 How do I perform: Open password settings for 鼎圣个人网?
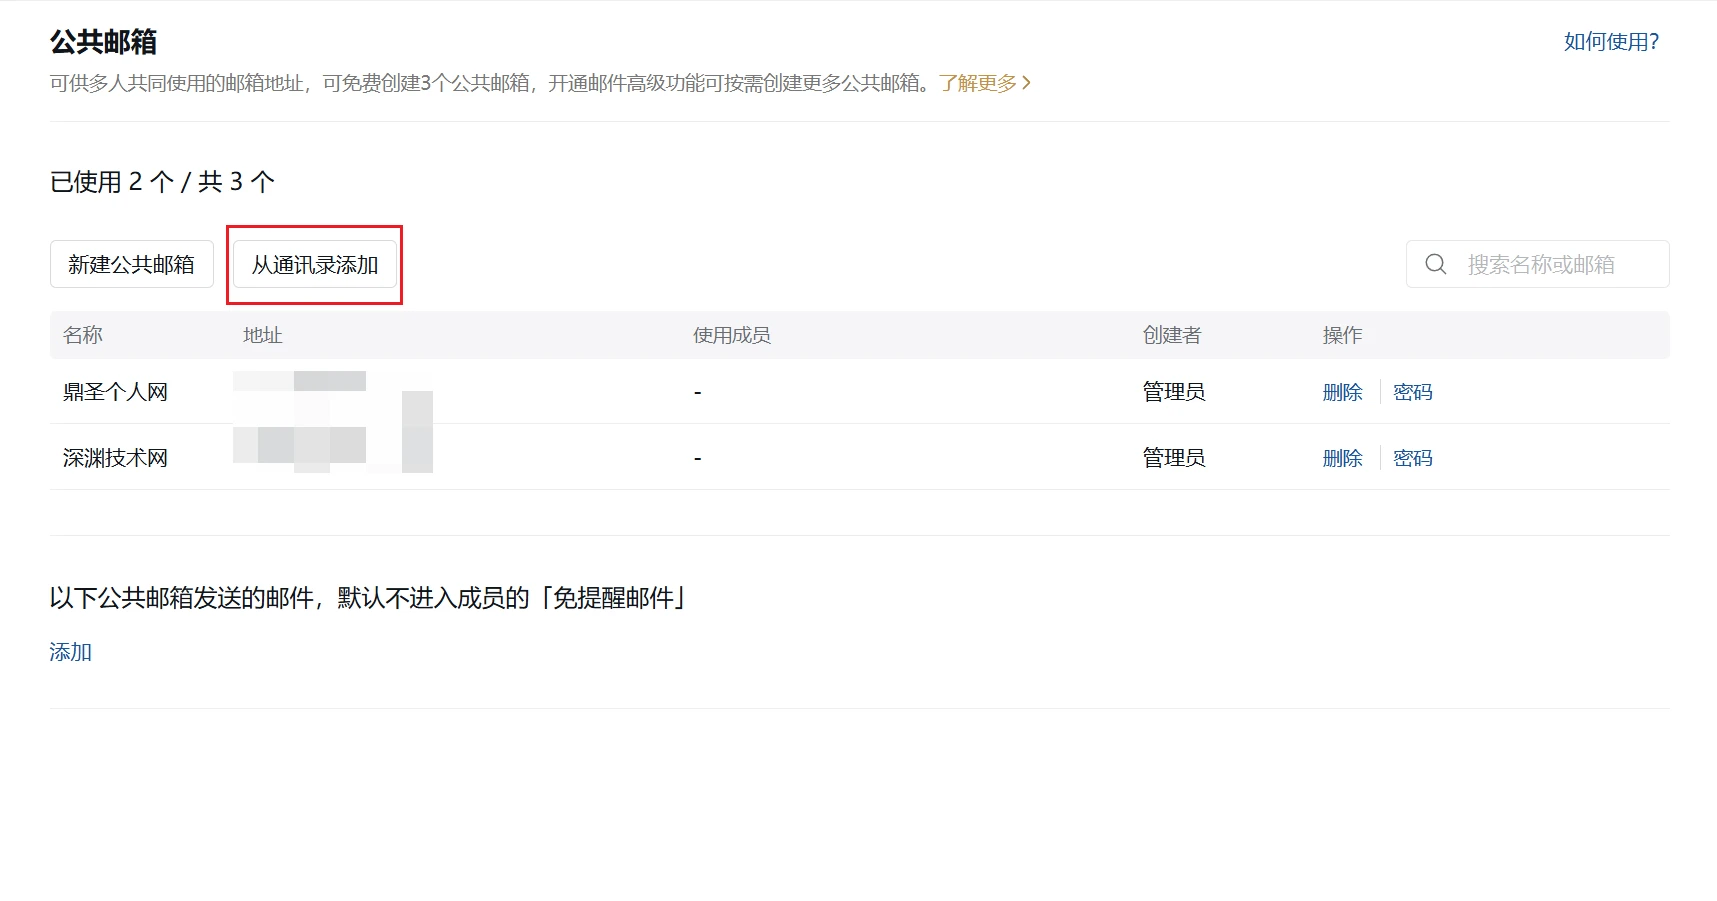1412,391
